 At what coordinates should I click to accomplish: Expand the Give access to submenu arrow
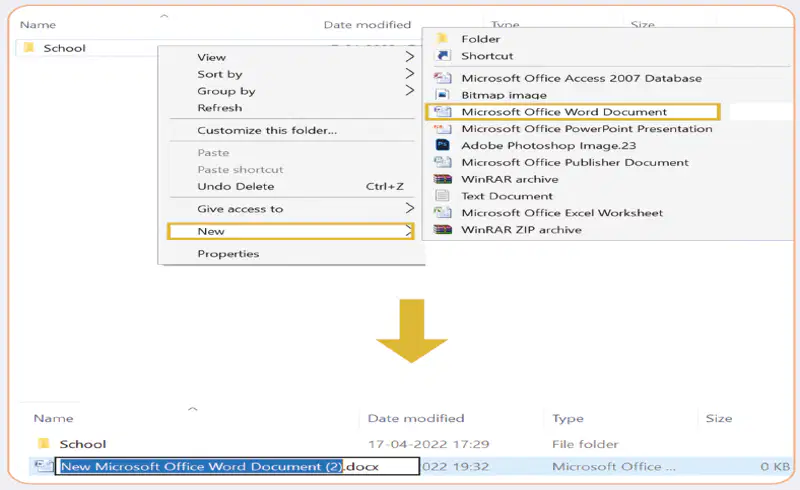(x=409, y=208)
